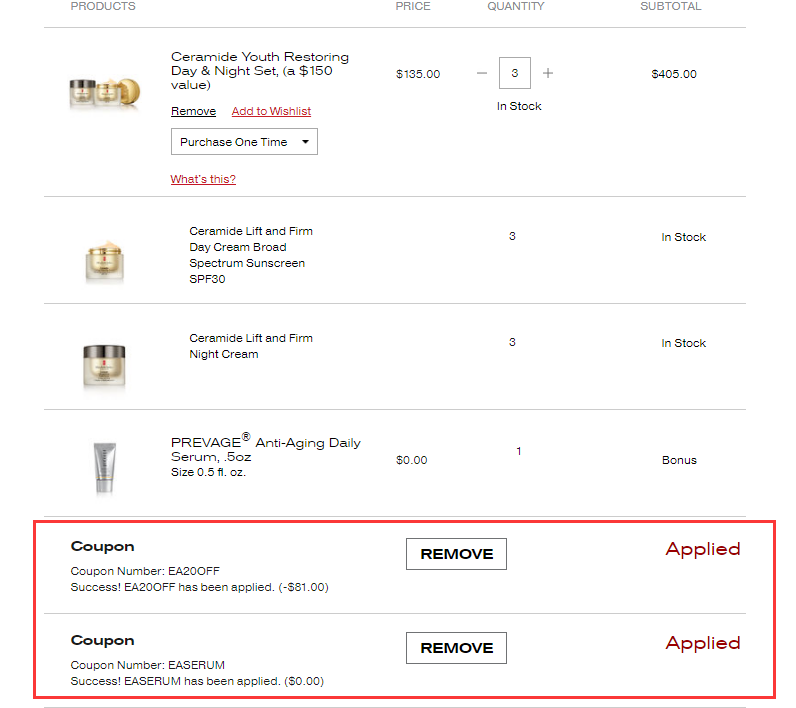The width and height of the screenshot is (796, 708).
Task: Click the Remove link under Ceramide set
Action: point(193,111)
